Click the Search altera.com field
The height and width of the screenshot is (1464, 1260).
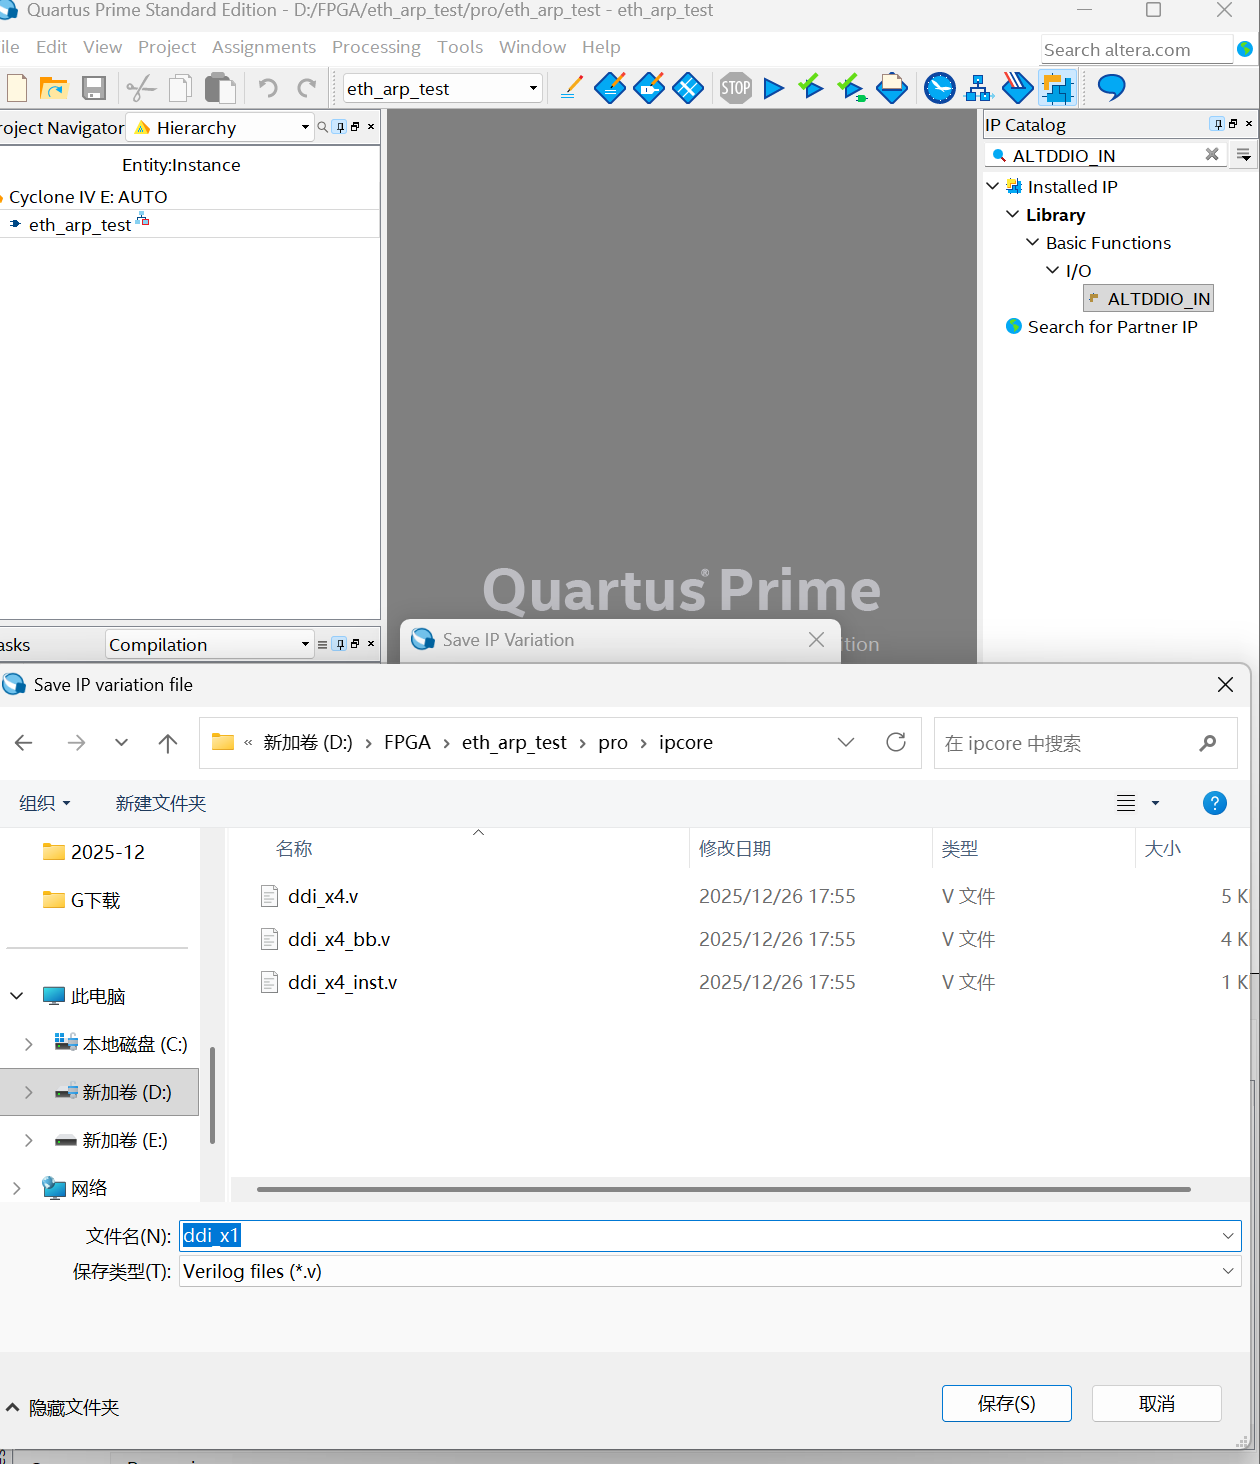click(1136, 49)
